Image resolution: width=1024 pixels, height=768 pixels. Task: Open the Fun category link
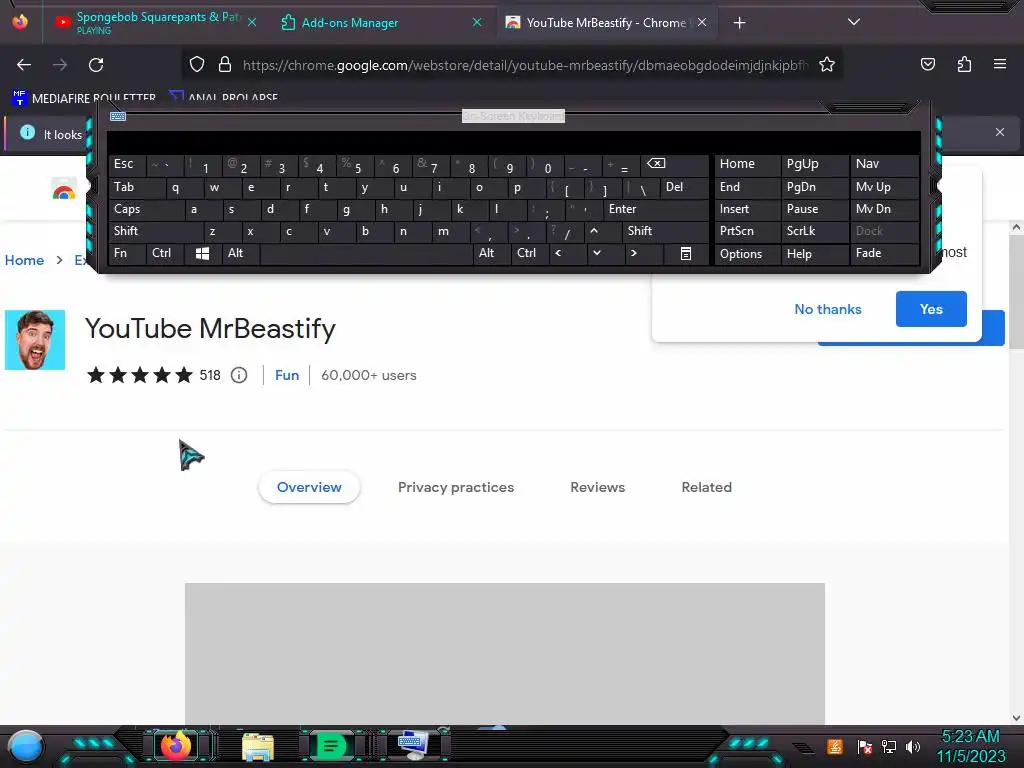pyautogui.click(x=287, y=375)
